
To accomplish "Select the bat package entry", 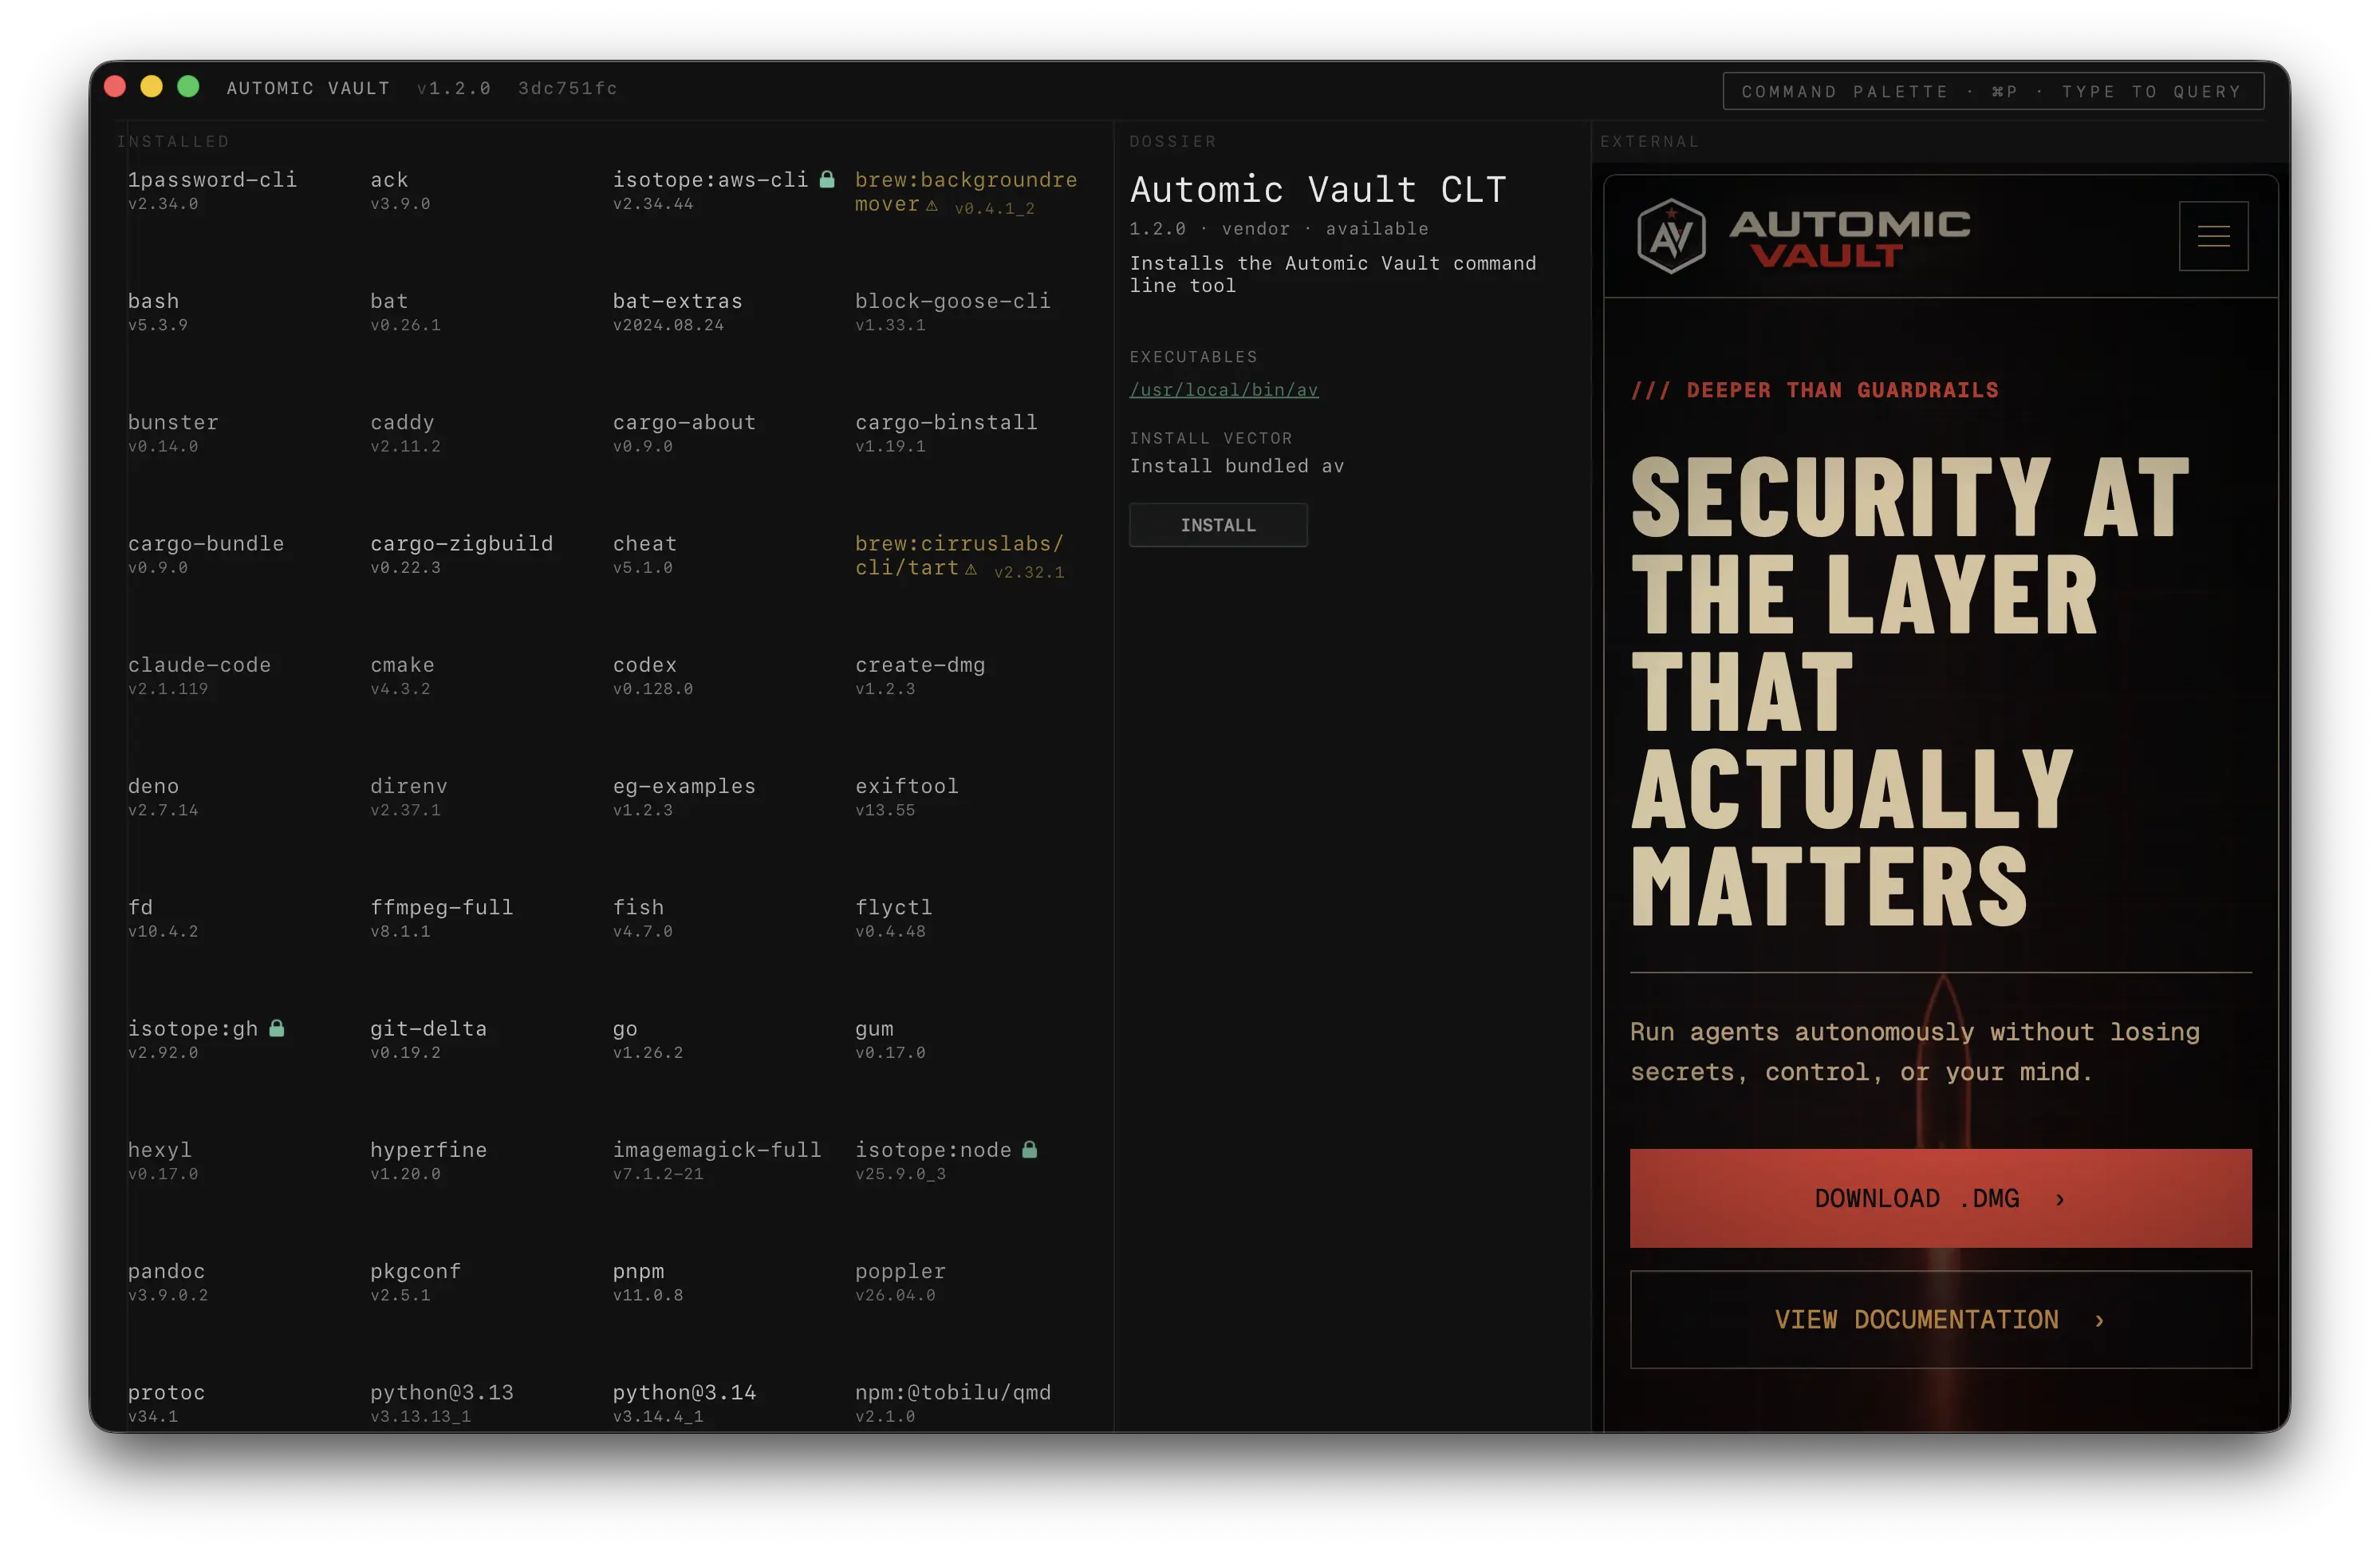I will click(405, 311).
